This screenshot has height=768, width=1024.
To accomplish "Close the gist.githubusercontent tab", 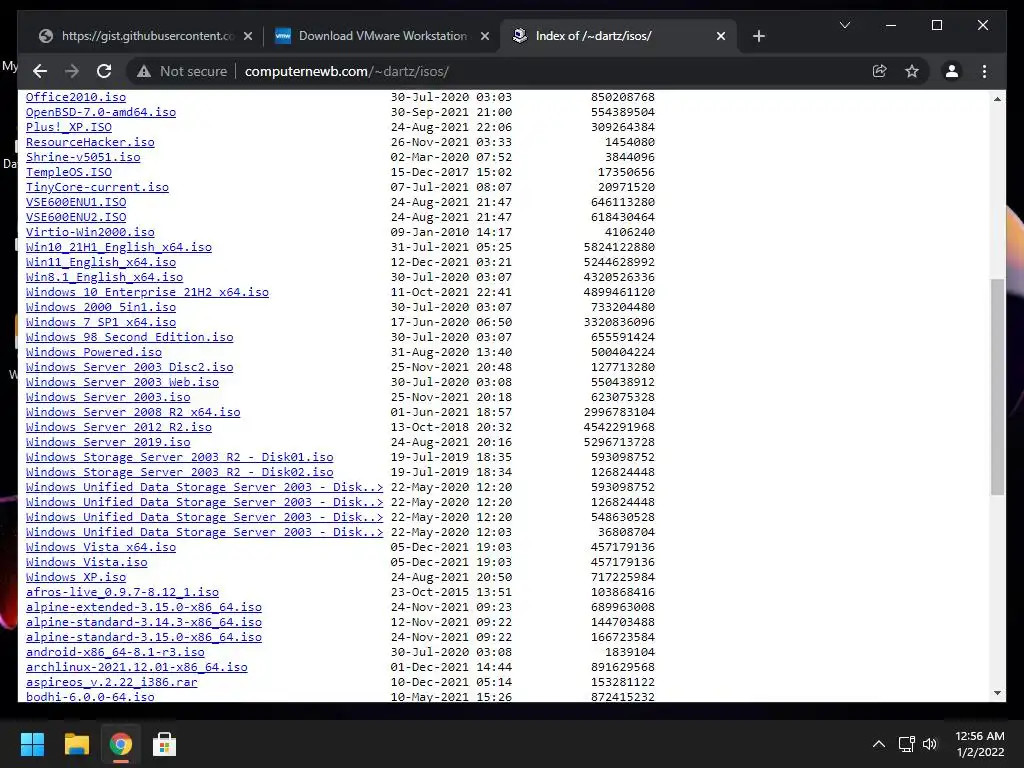I will [248, 36].
